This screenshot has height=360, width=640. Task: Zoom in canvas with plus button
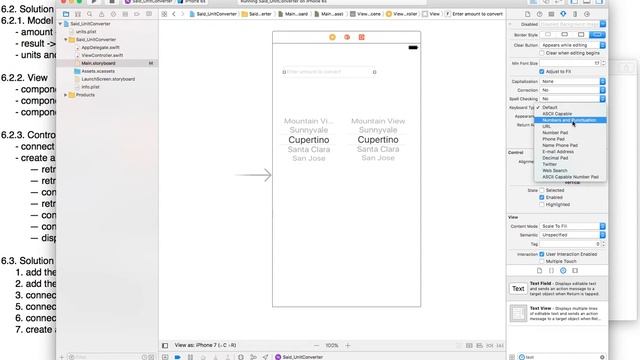348,345
